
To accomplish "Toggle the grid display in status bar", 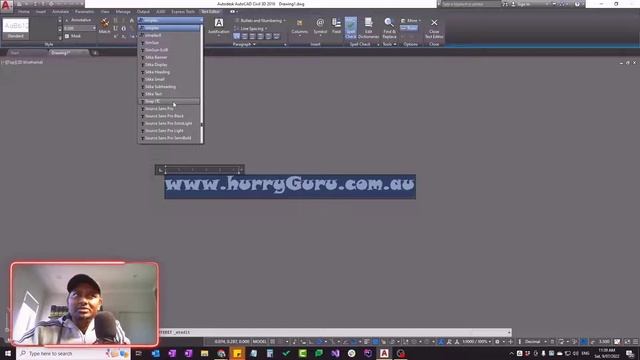I will [x=273, y=342].
